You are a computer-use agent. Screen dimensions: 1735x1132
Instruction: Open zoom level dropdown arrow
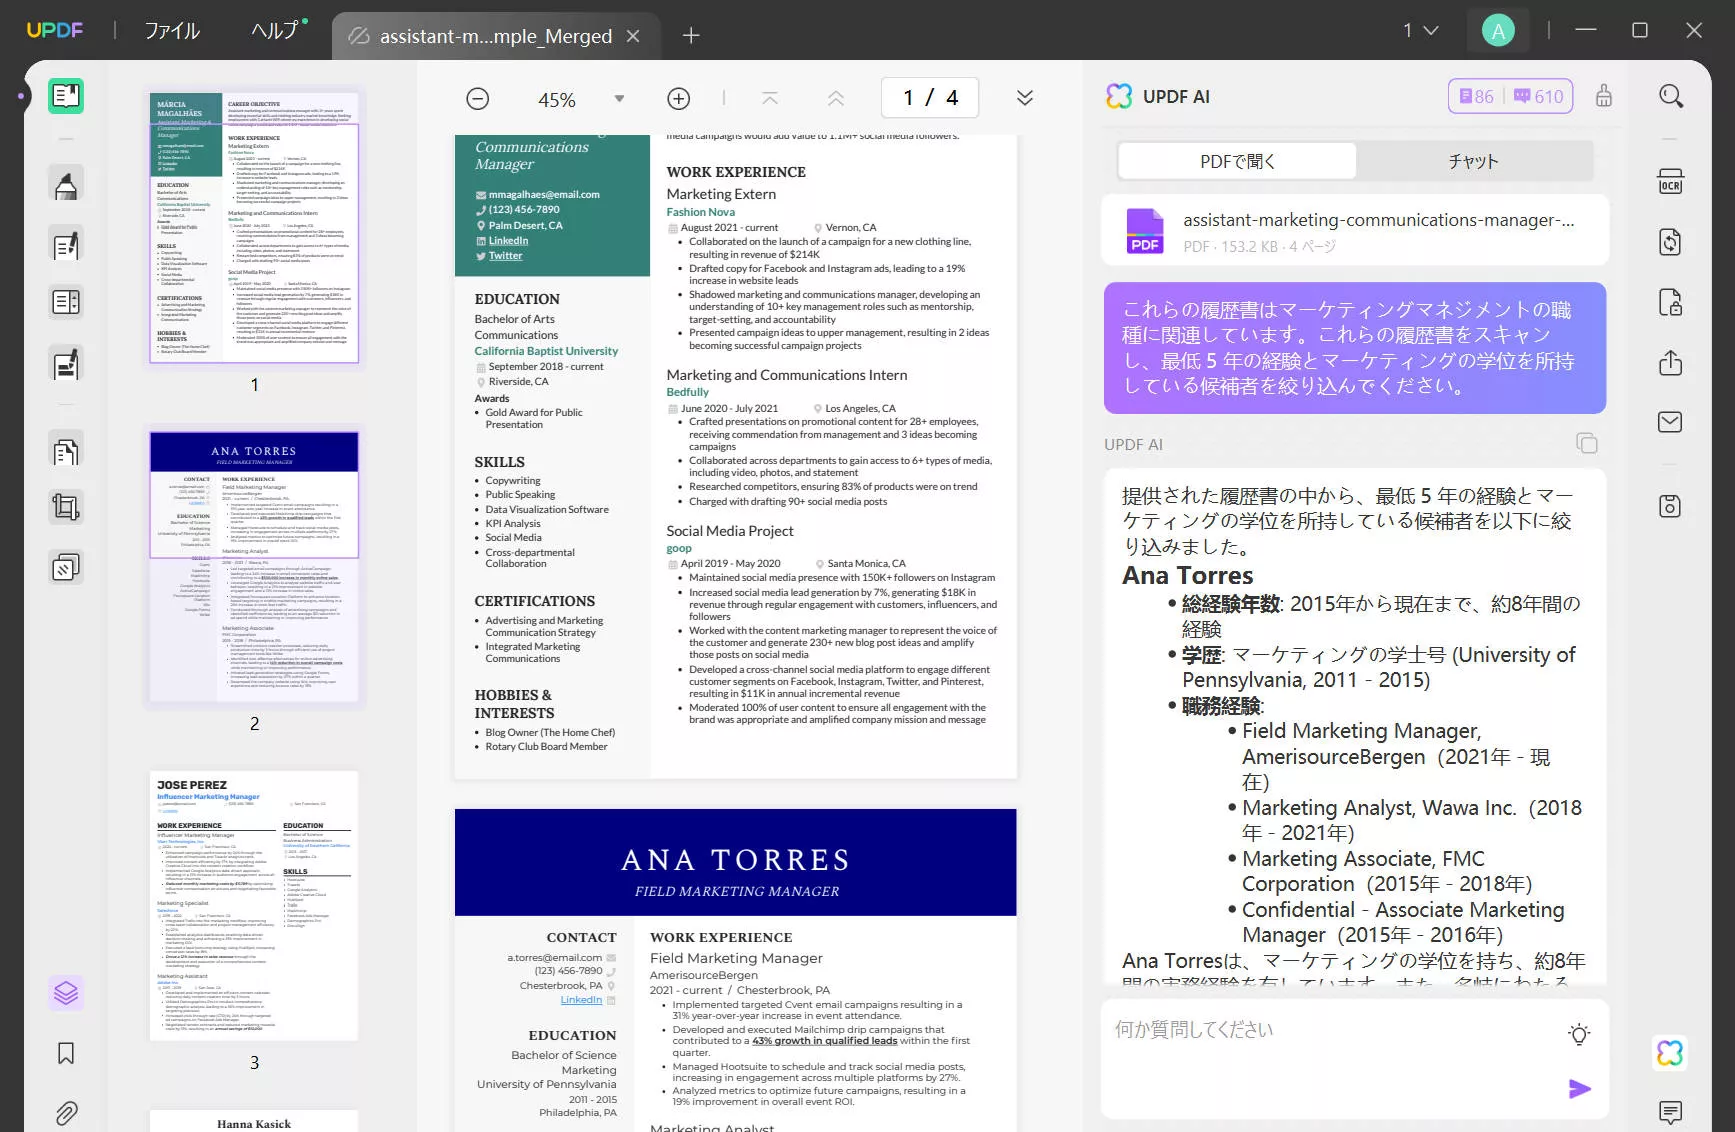[x=619, y=98]
